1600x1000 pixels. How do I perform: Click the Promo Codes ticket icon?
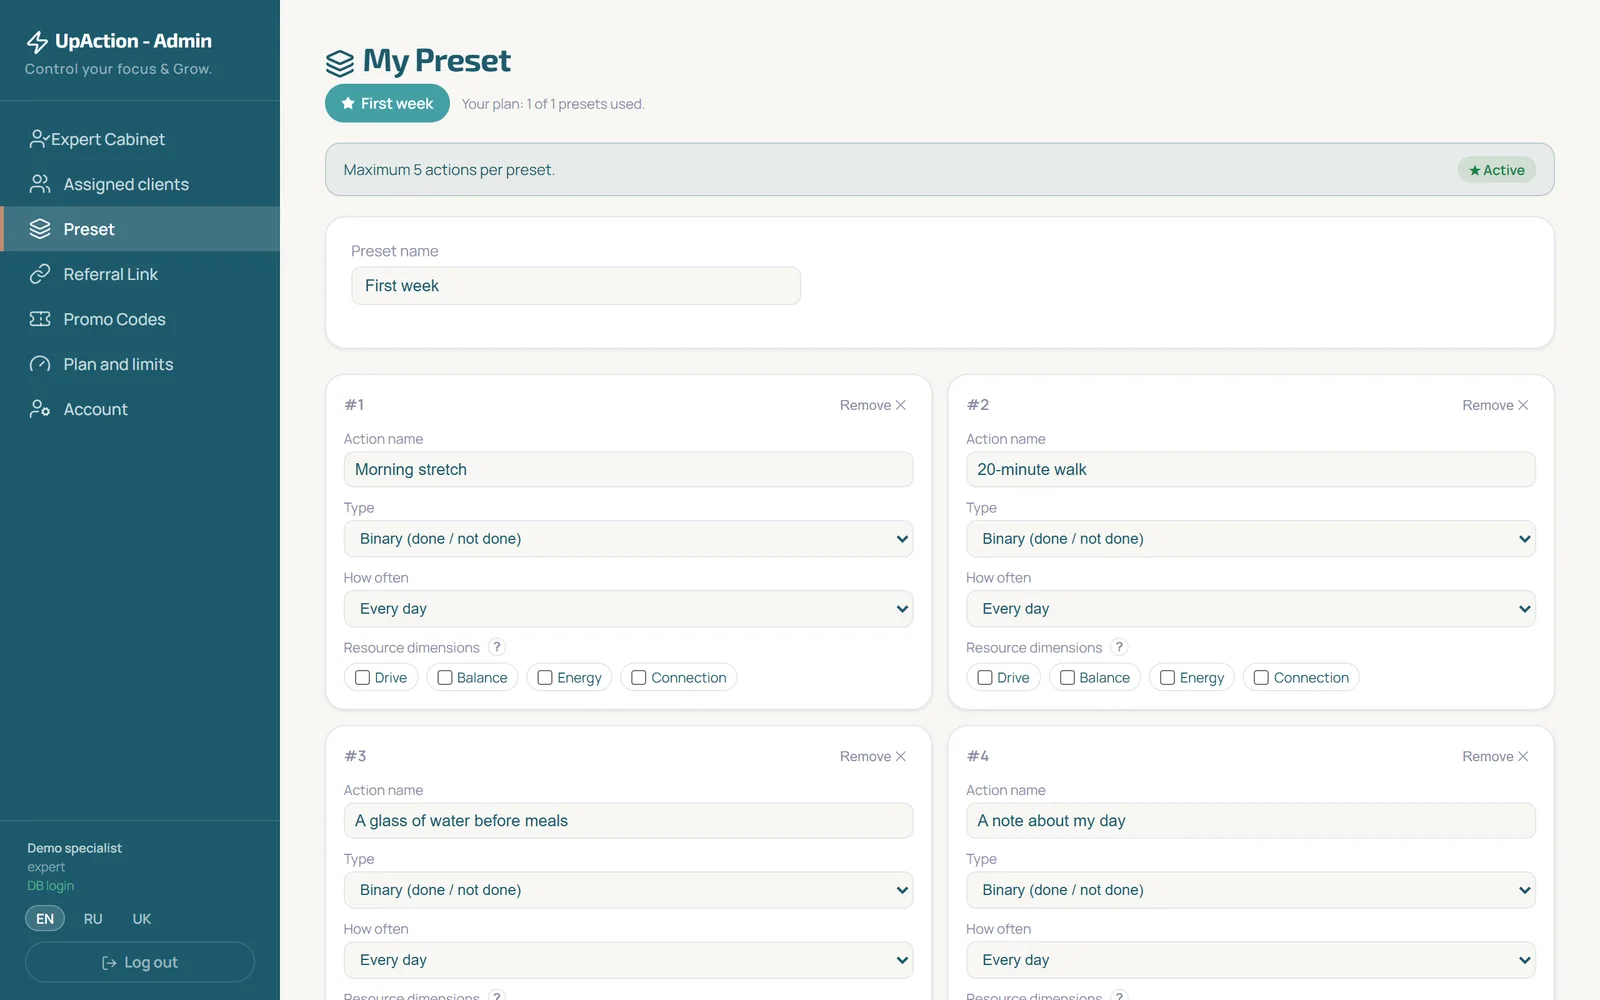tap(40, 319)
